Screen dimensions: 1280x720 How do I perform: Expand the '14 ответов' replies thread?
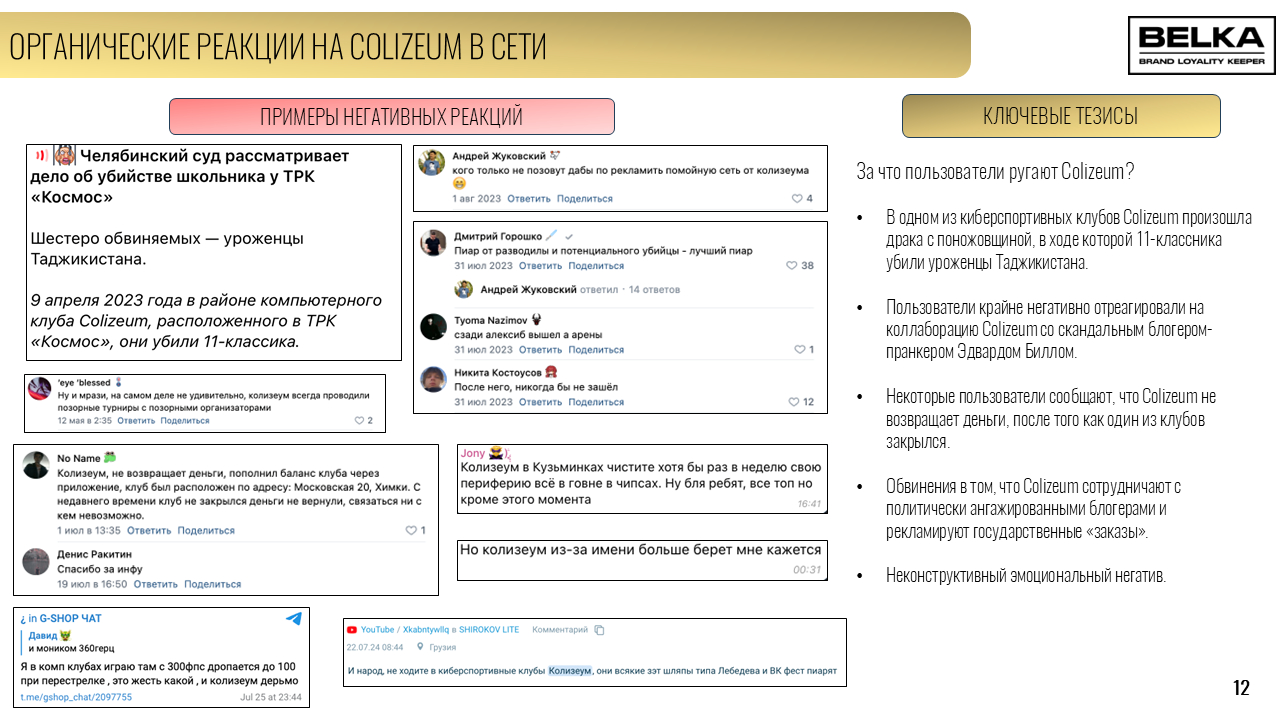(655, 290)
